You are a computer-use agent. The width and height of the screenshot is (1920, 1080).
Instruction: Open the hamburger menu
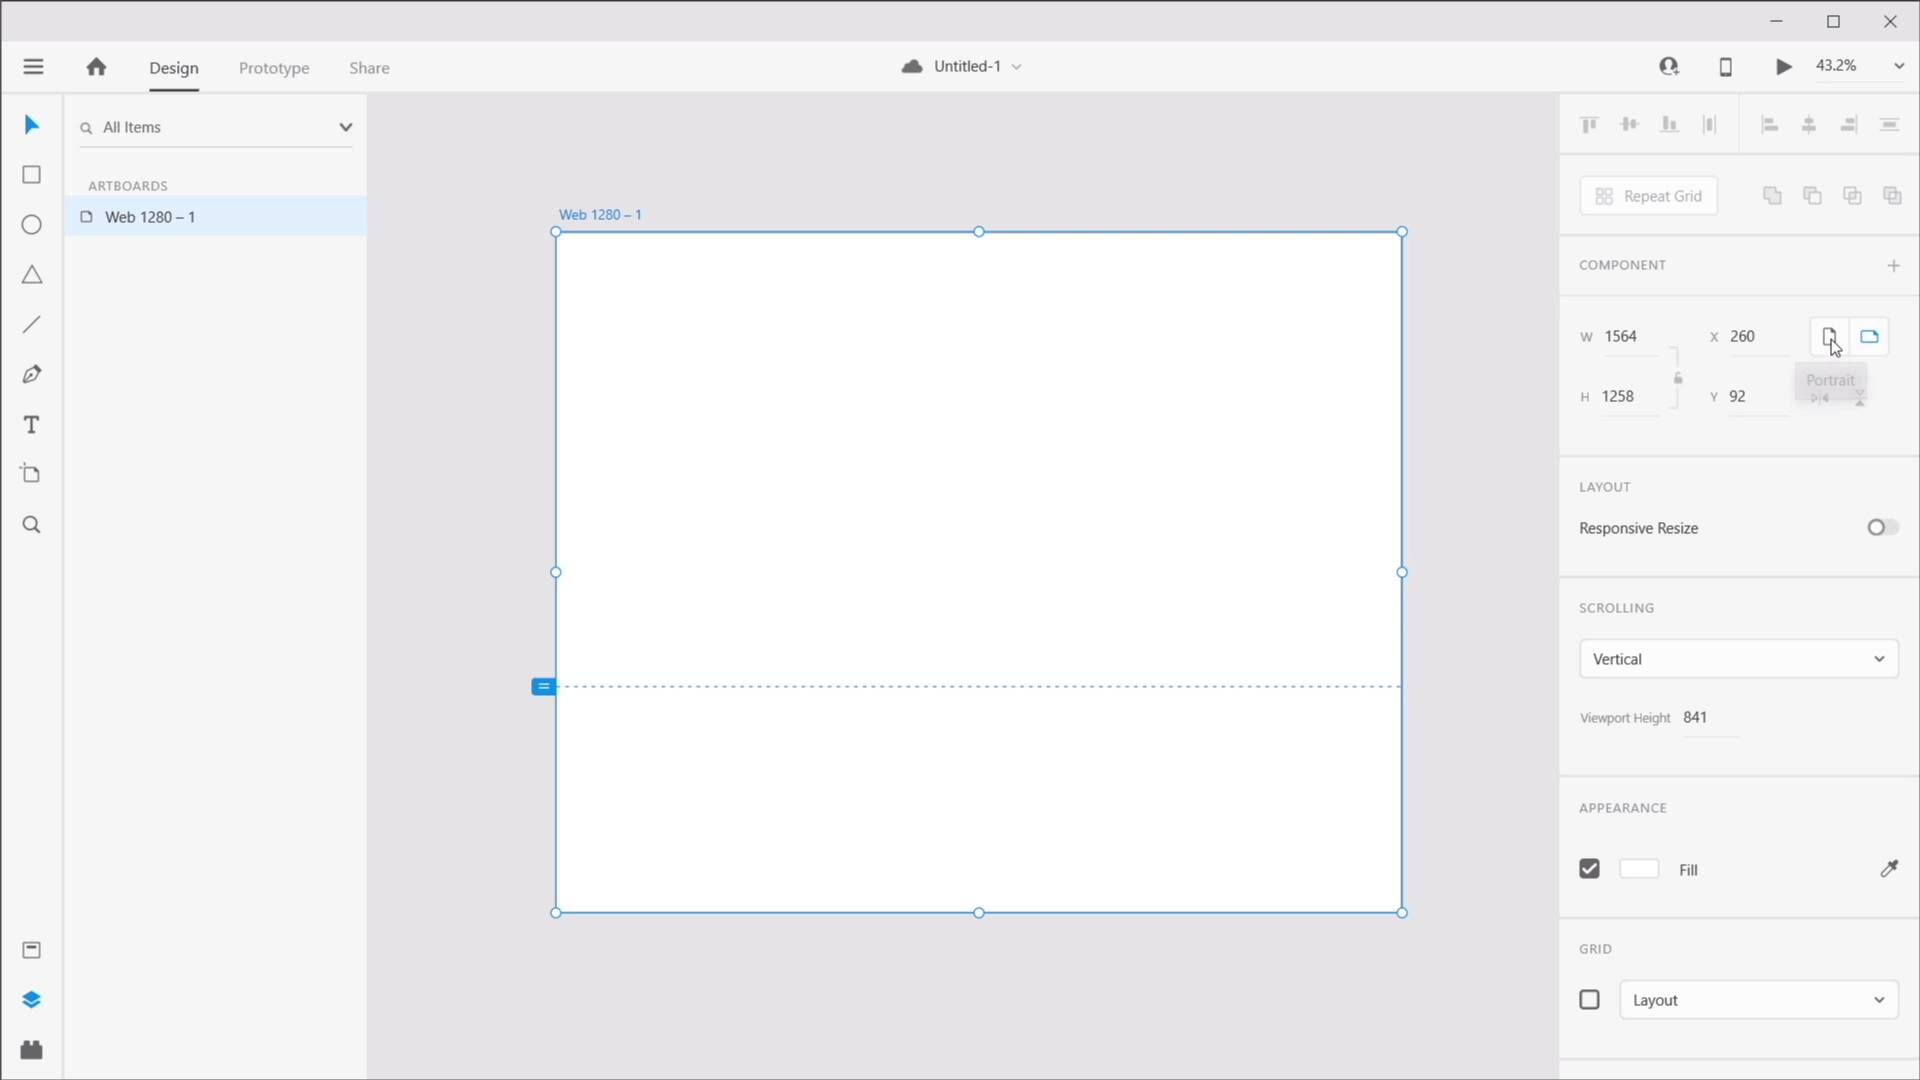[x=33, y=66]
